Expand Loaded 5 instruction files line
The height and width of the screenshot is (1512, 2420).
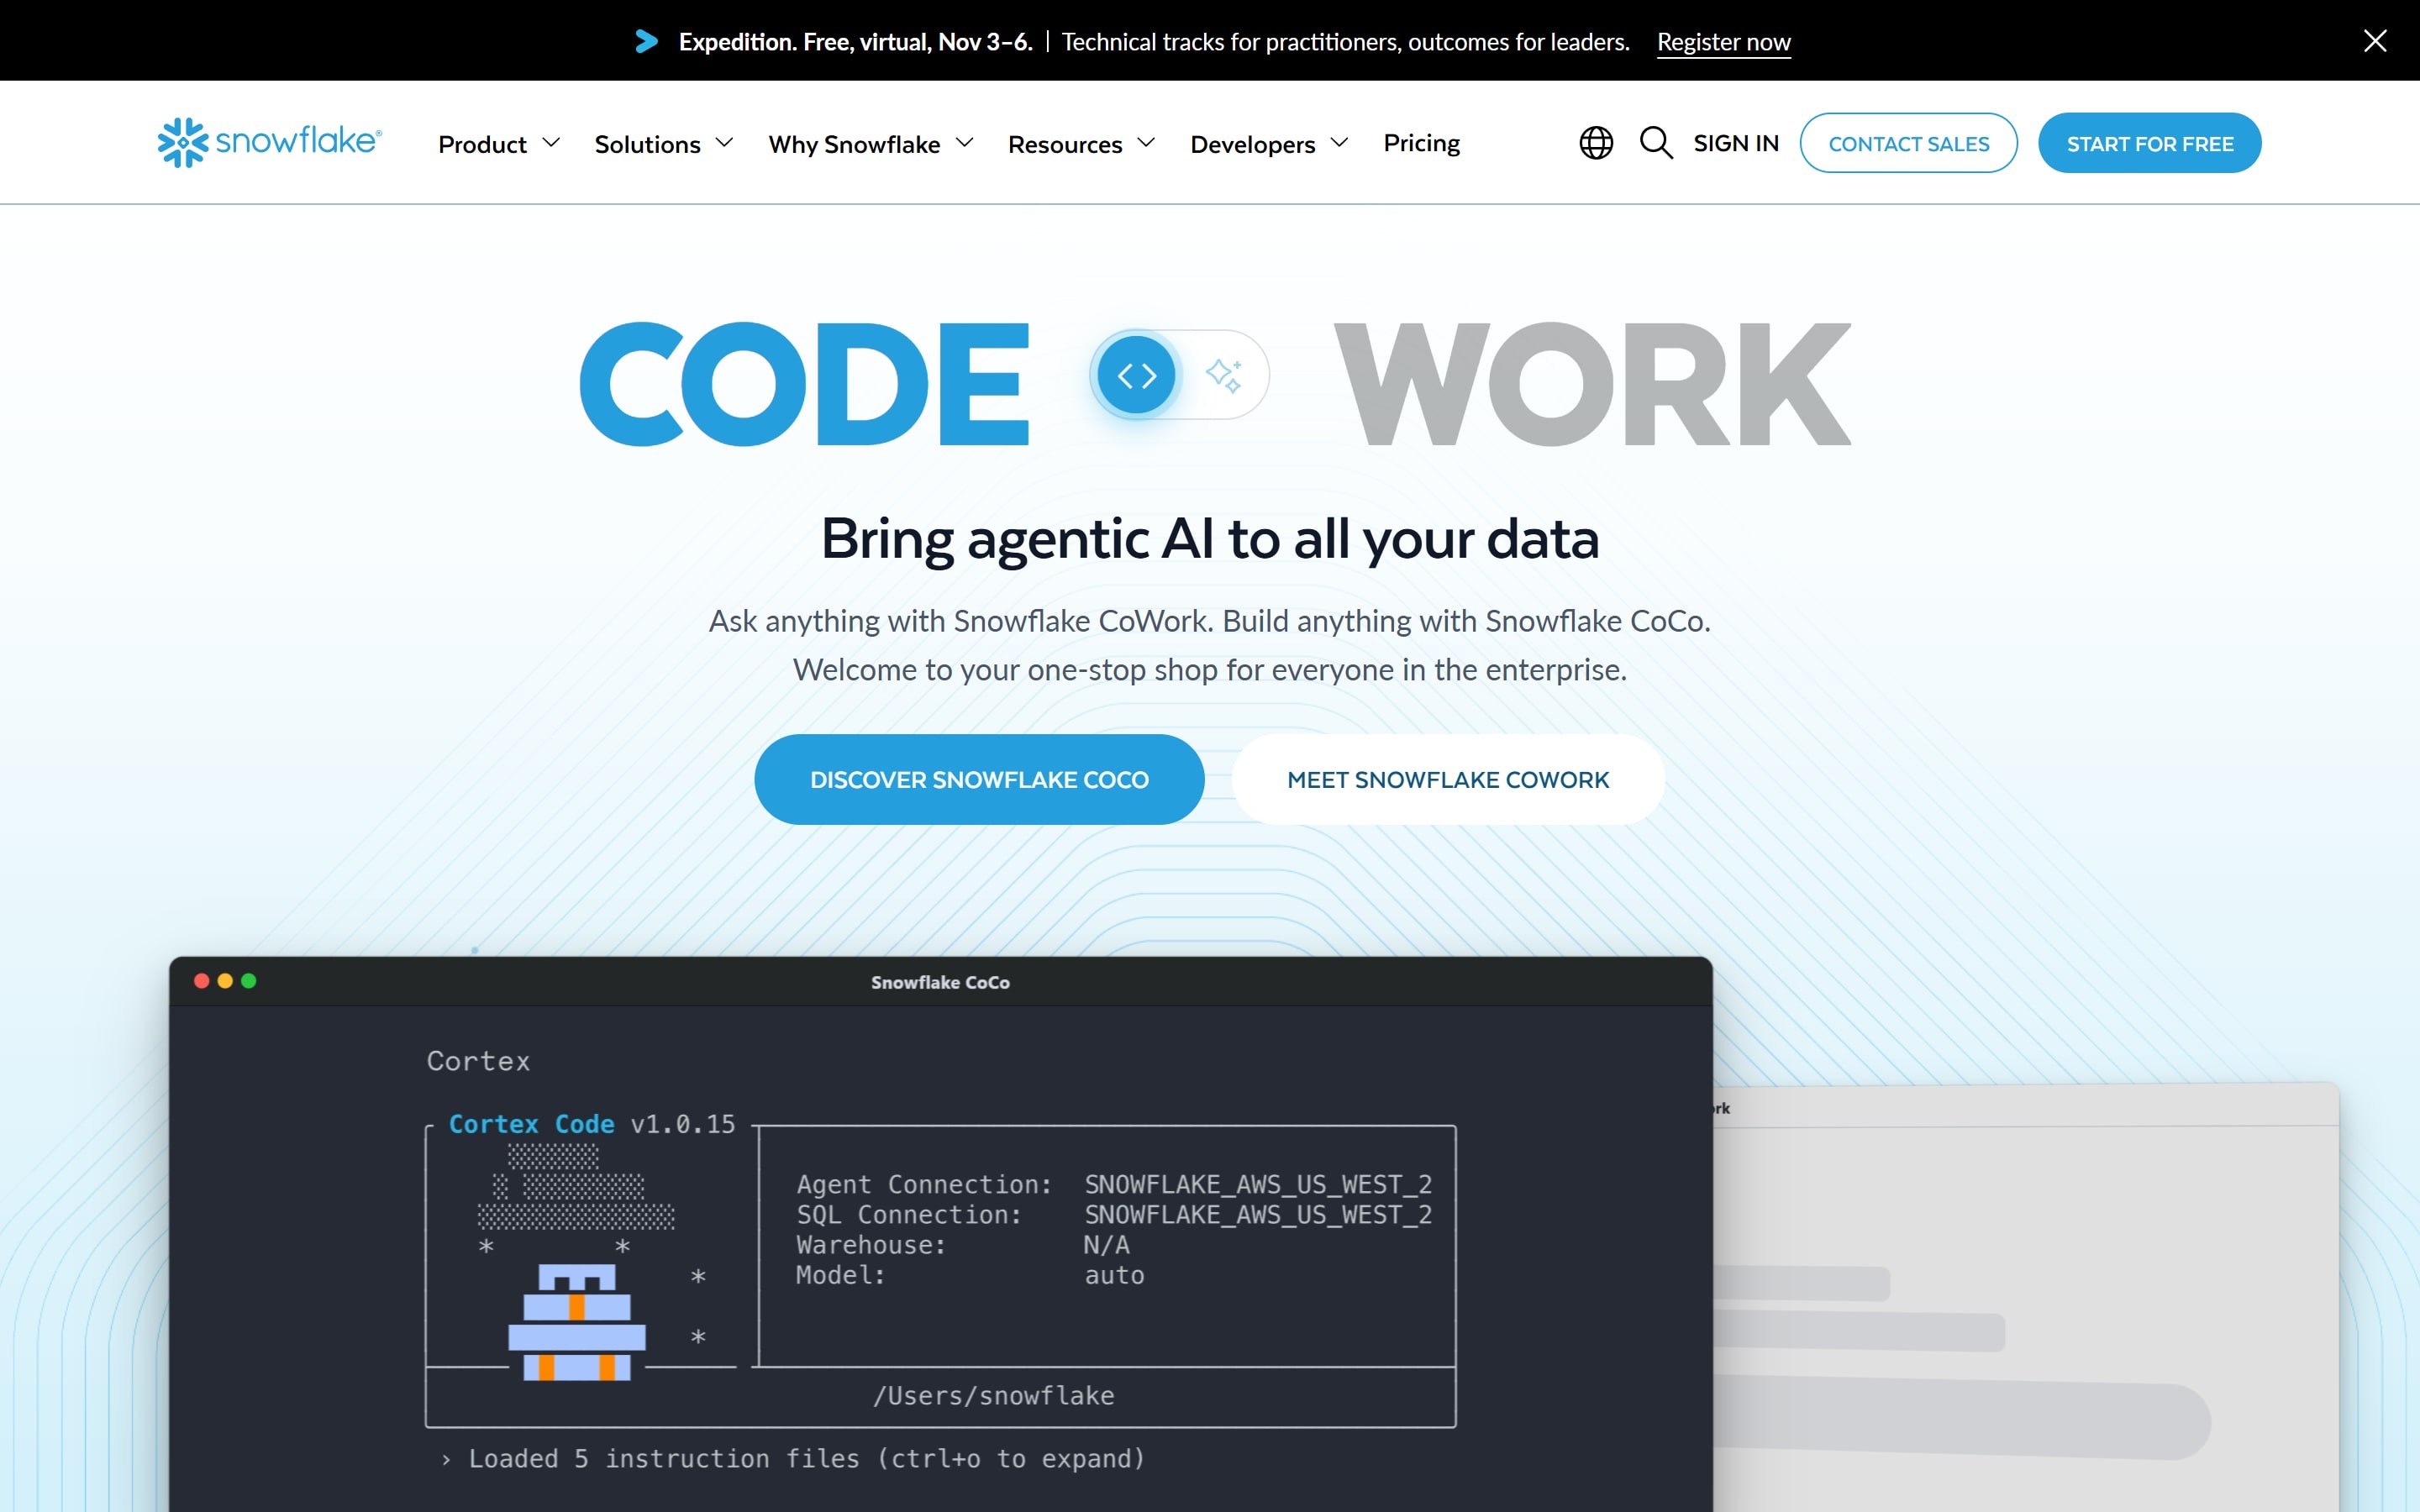click(x=793, y=1459)
